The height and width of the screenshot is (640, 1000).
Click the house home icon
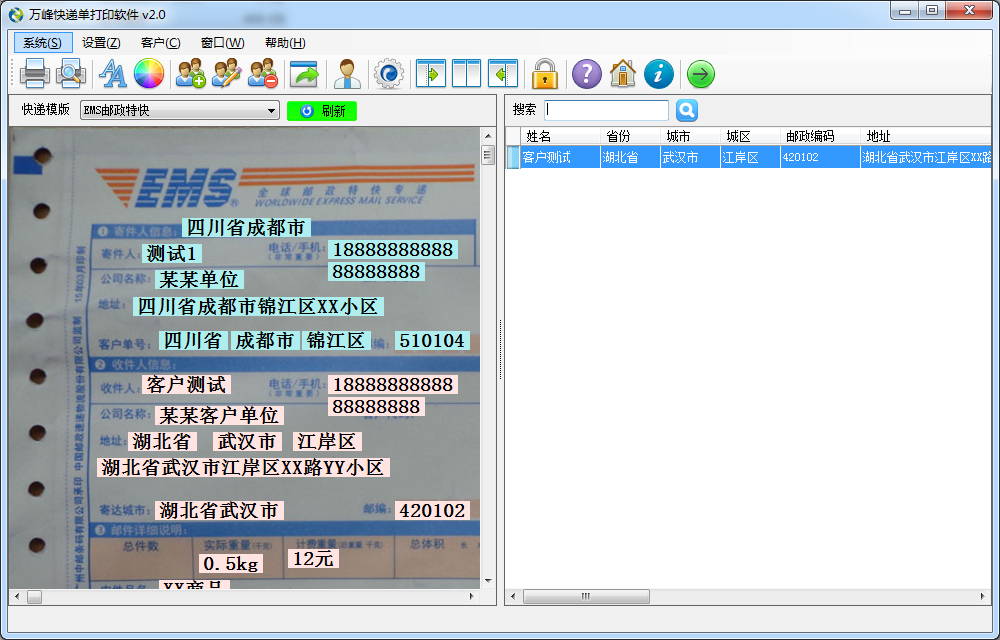(622, 73)
